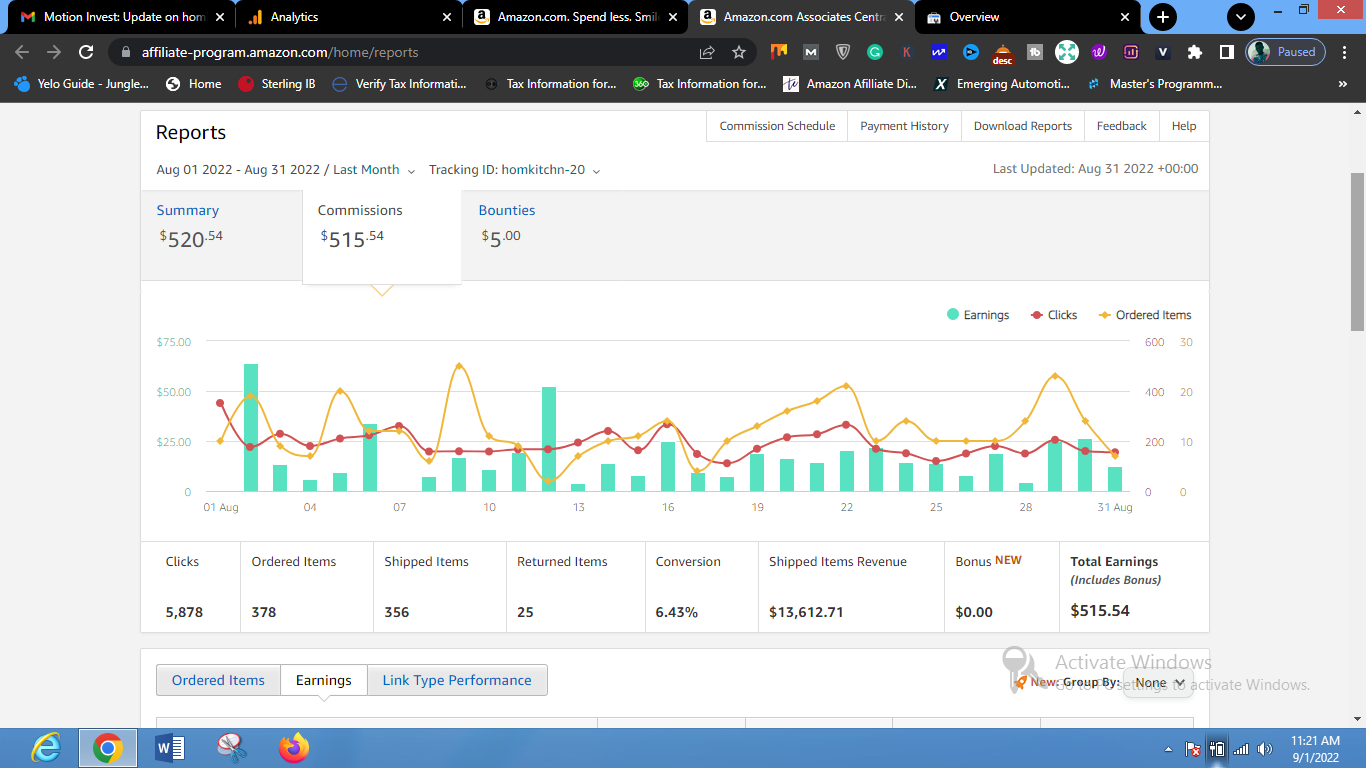Open the Tracking ID homkitchn-20 dropdown

pyautogui.click(x=515, y=170)
